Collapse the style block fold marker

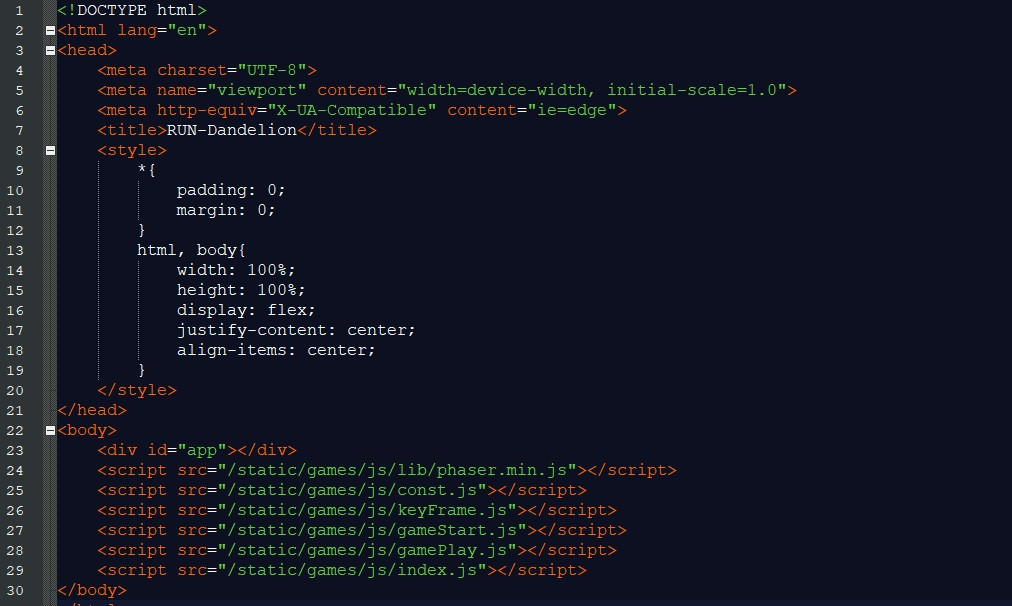[50, 150]
